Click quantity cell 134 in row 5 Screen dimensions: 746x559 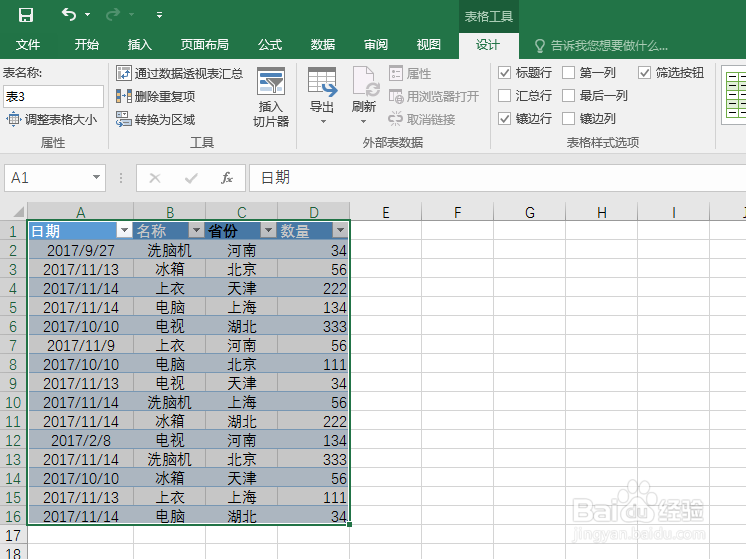click(314, 307)
